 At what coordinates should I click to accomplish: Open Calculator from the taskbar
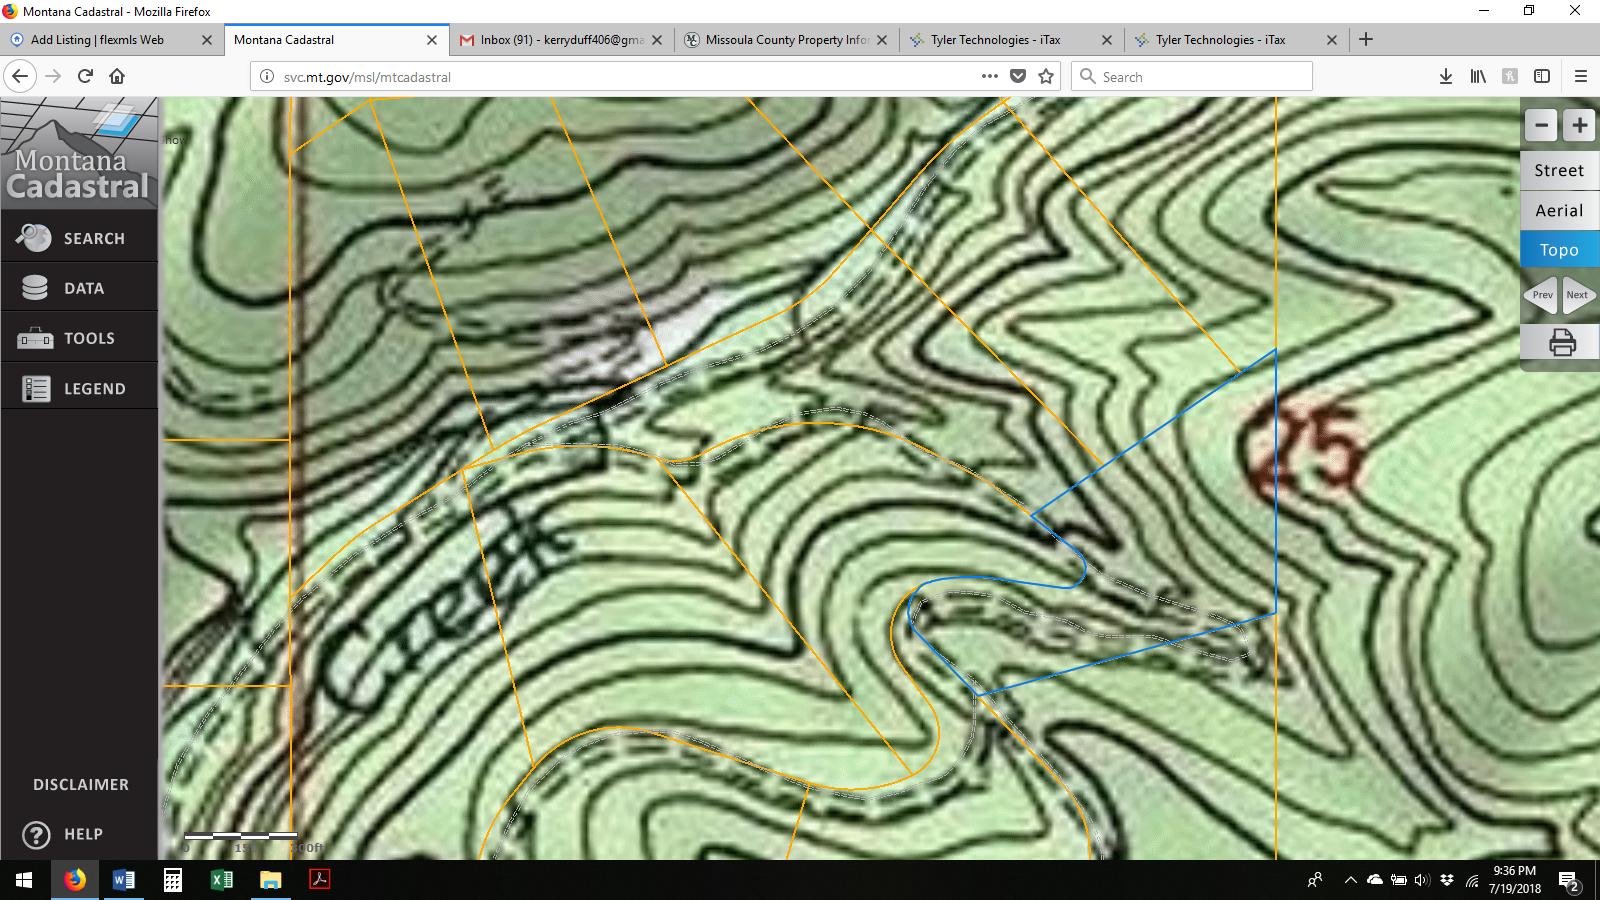point(172,880)
